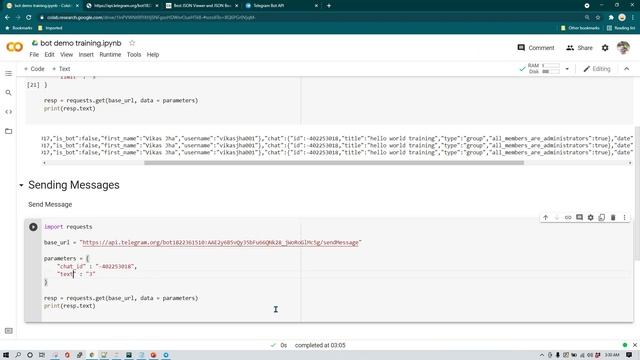Open the Comment button
This screenshot has height=360, width=640.
[x=536, y=48]
